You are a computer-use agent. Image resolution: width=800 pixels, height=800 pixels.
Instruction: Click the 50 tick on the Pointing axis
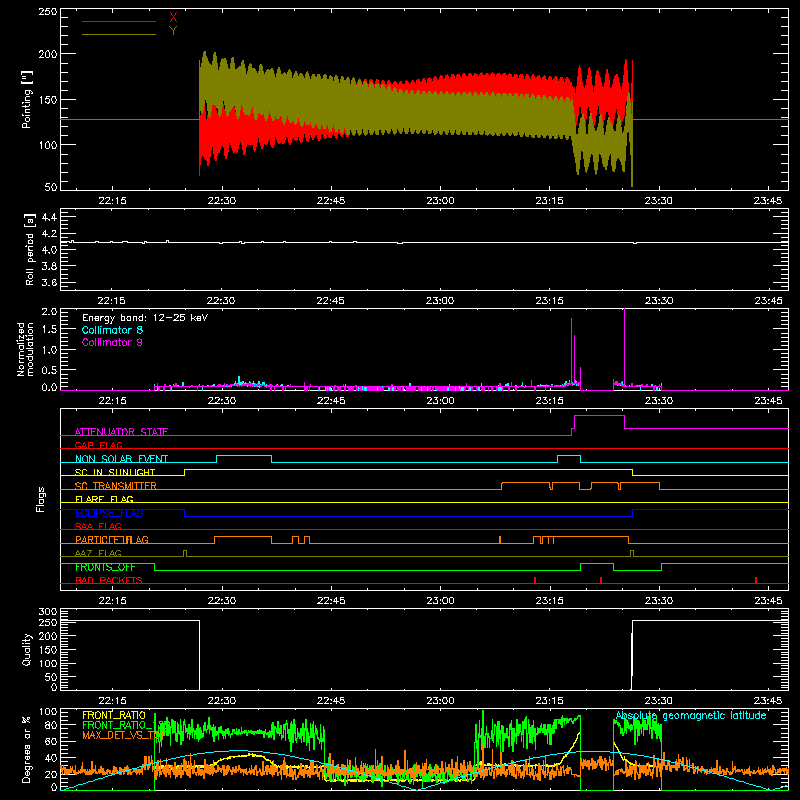[51, 187]
